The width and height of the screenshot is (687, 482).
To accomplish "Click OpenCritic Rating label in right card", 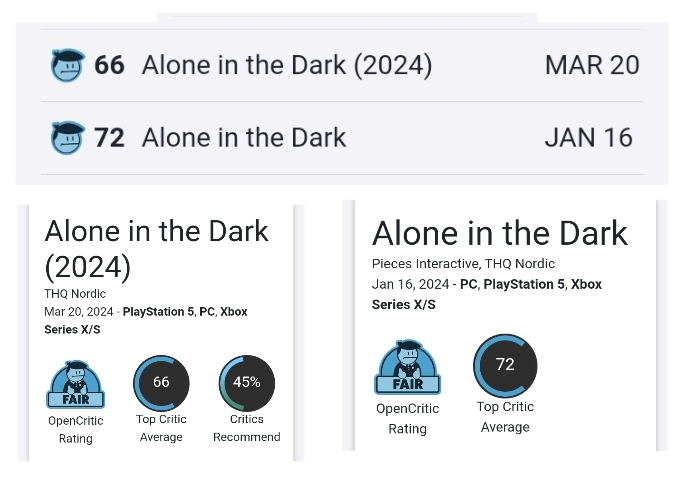I will (x=407, y=418).
